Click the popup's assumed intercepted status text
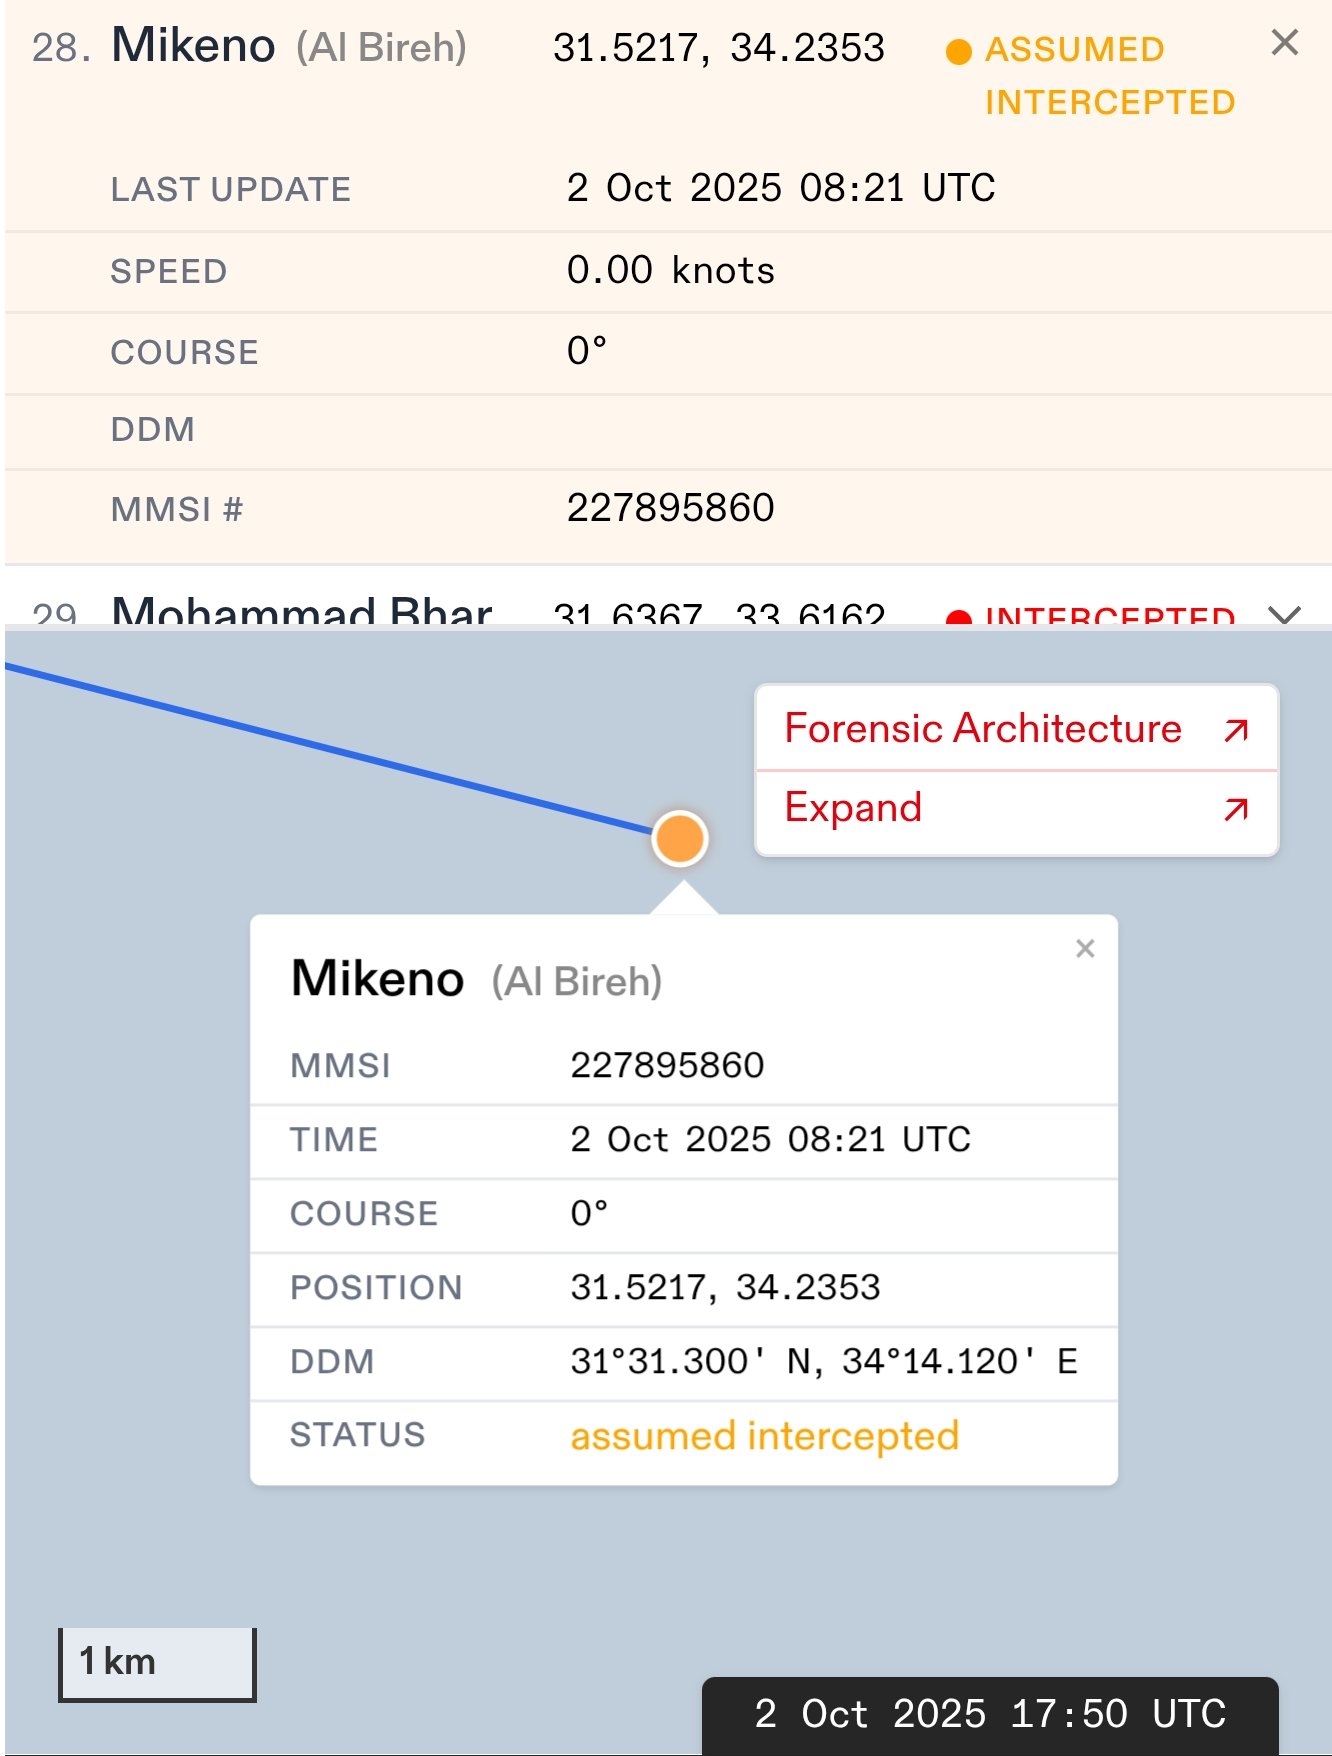 (x=764, y=1436)
